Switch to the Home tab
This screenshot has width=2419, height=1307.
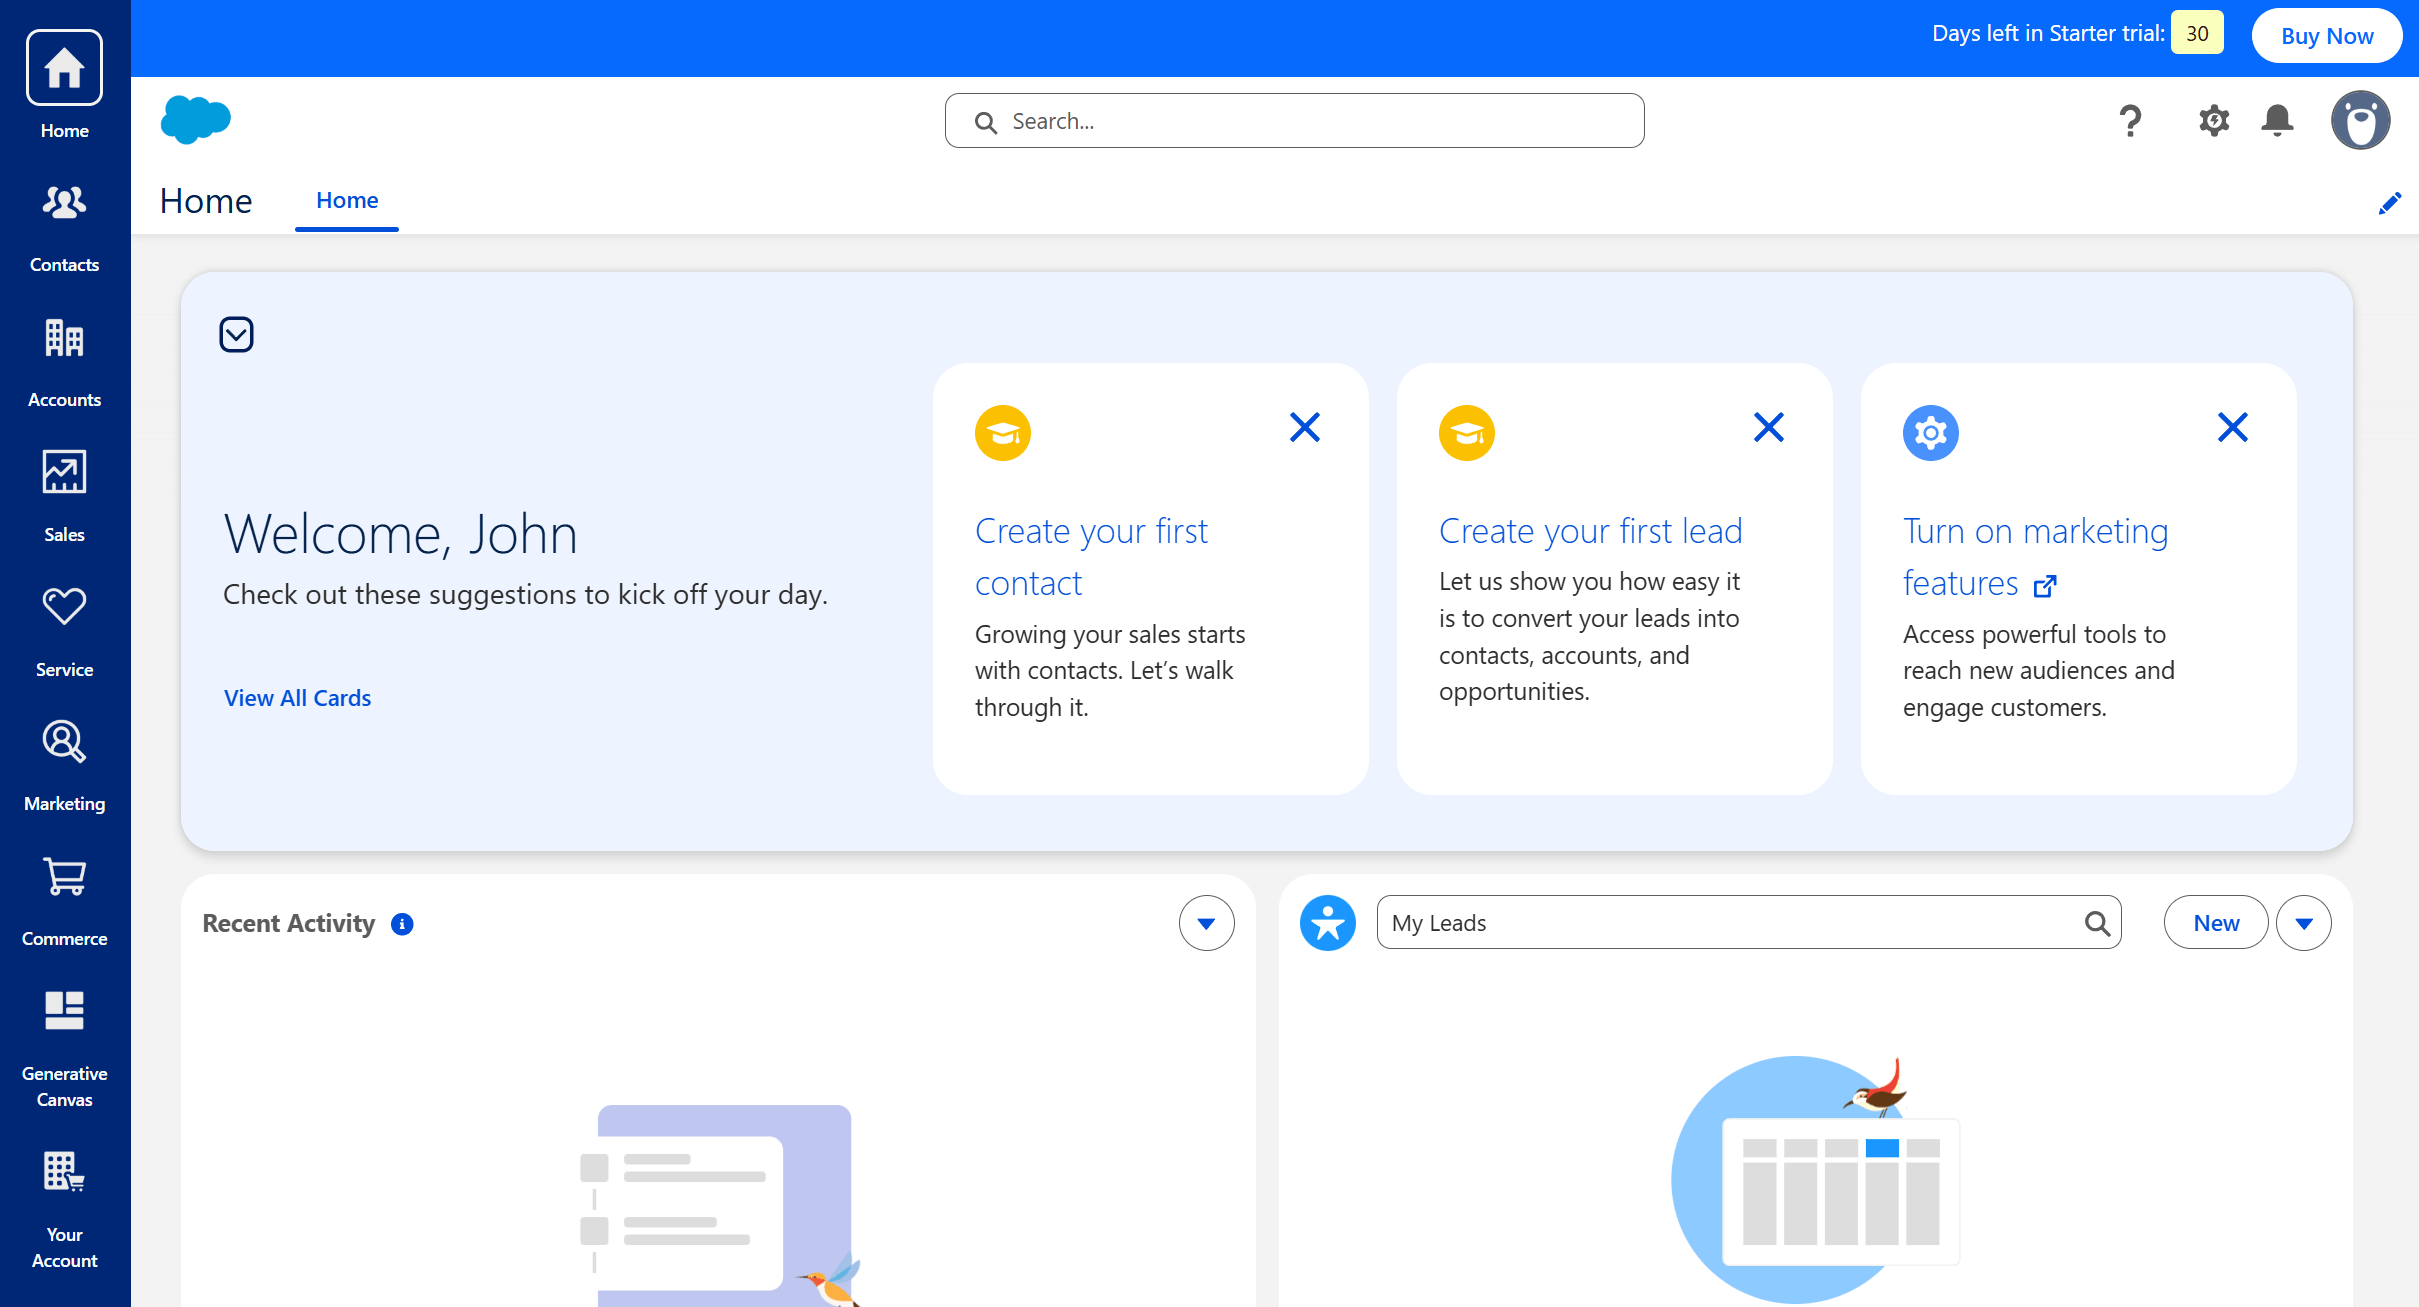coord(347,200)
